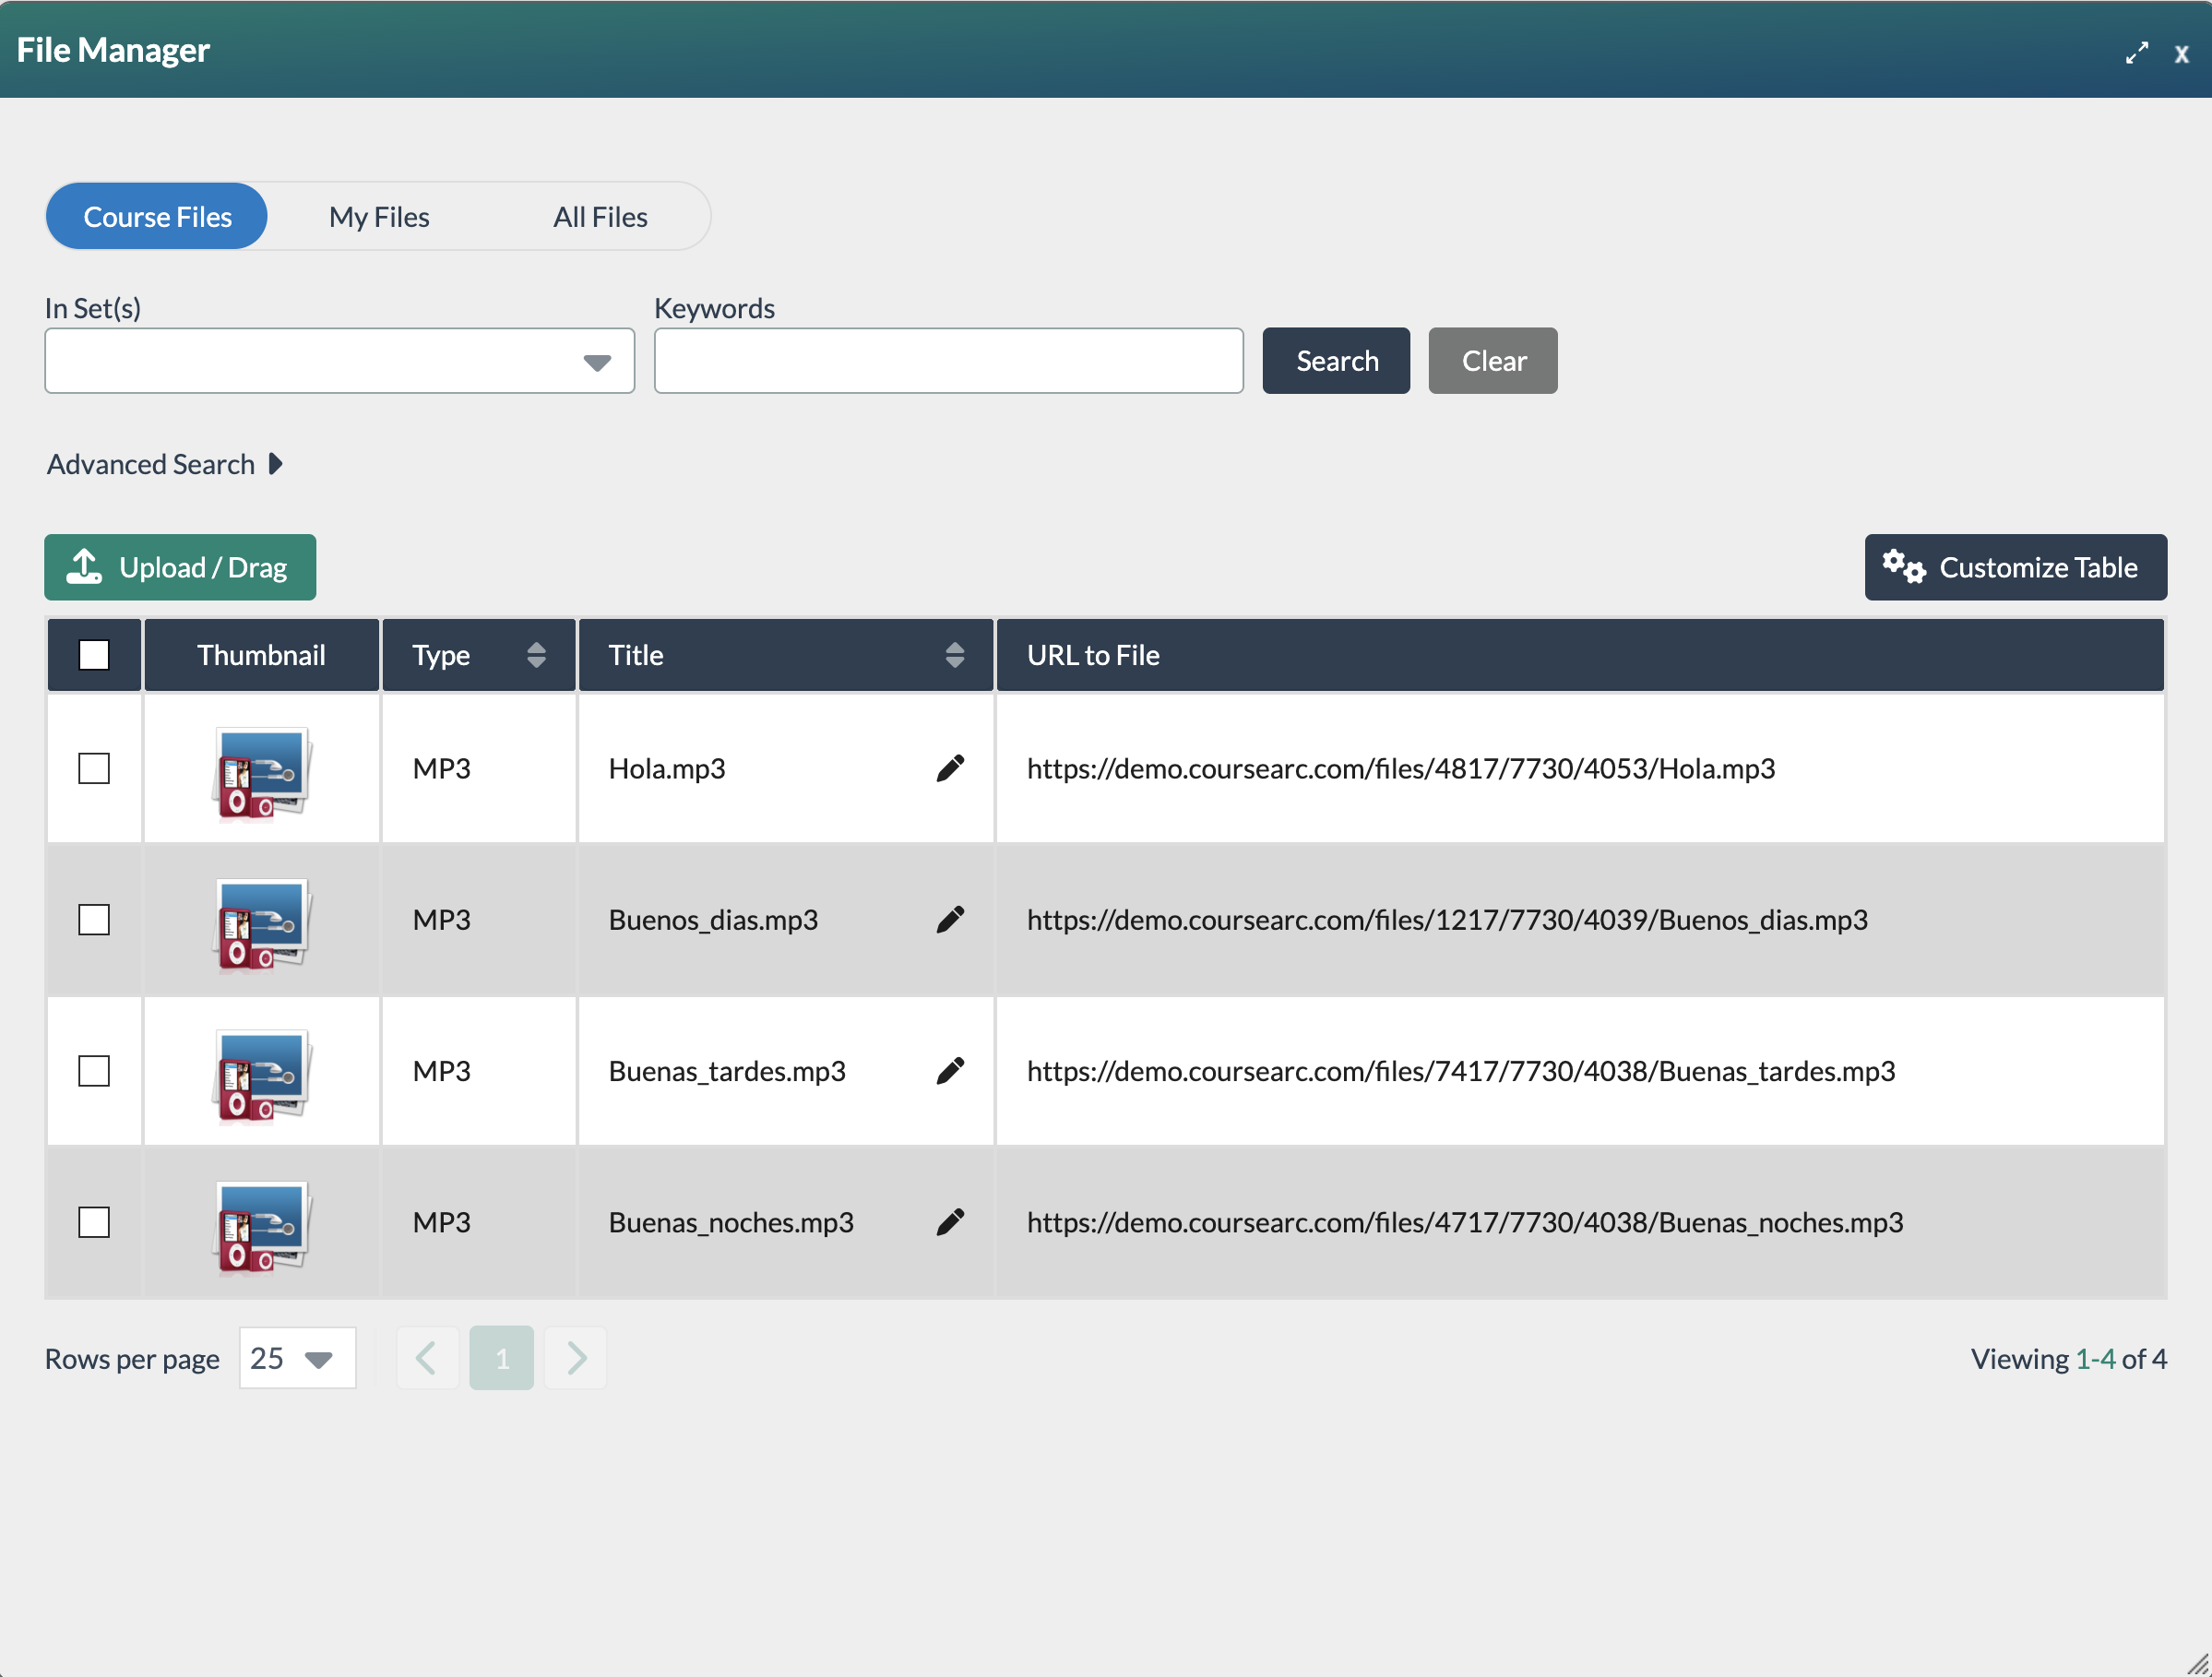
Task: Check the box for Hola.mp3
Action: tap(94, 768)
